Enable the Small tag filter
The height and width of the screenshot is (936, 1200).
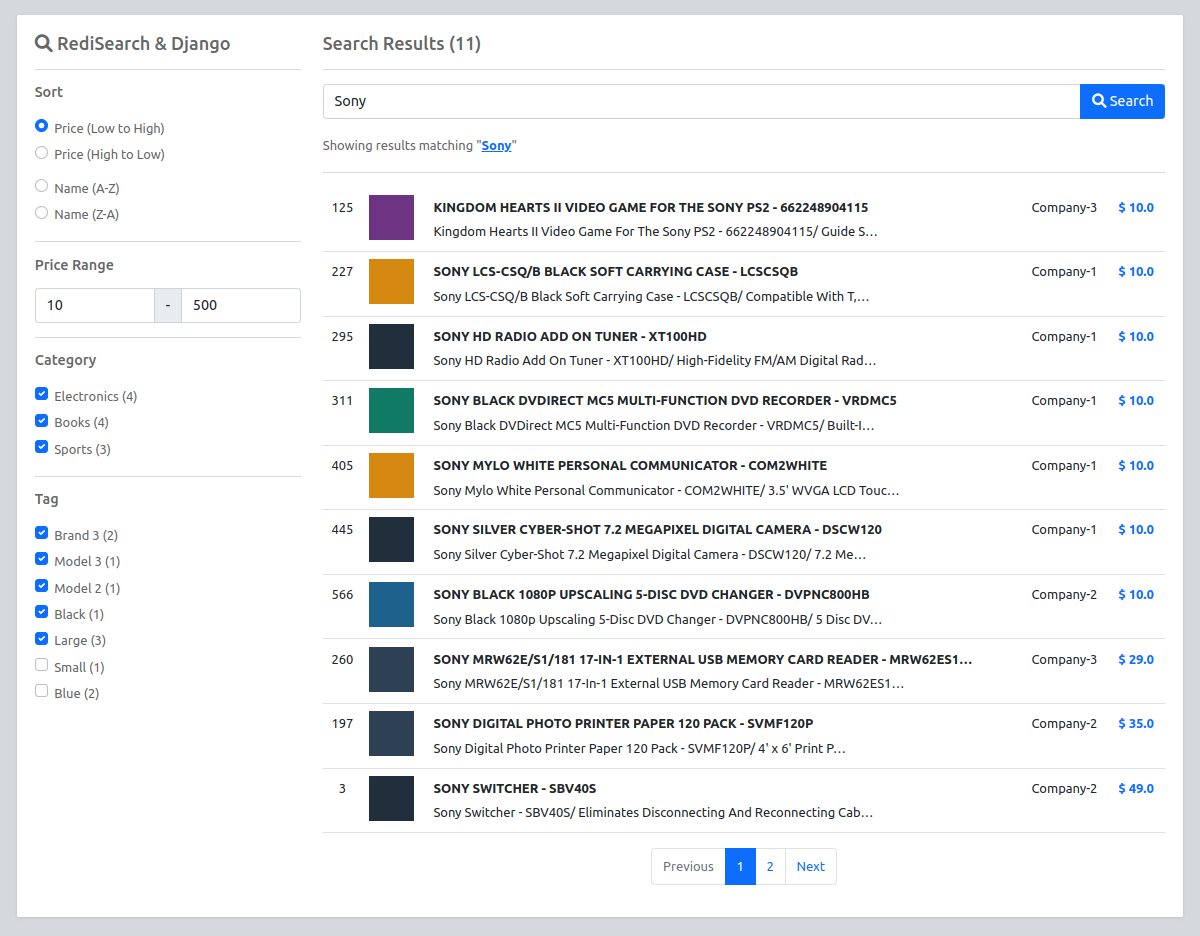point(41,664)
